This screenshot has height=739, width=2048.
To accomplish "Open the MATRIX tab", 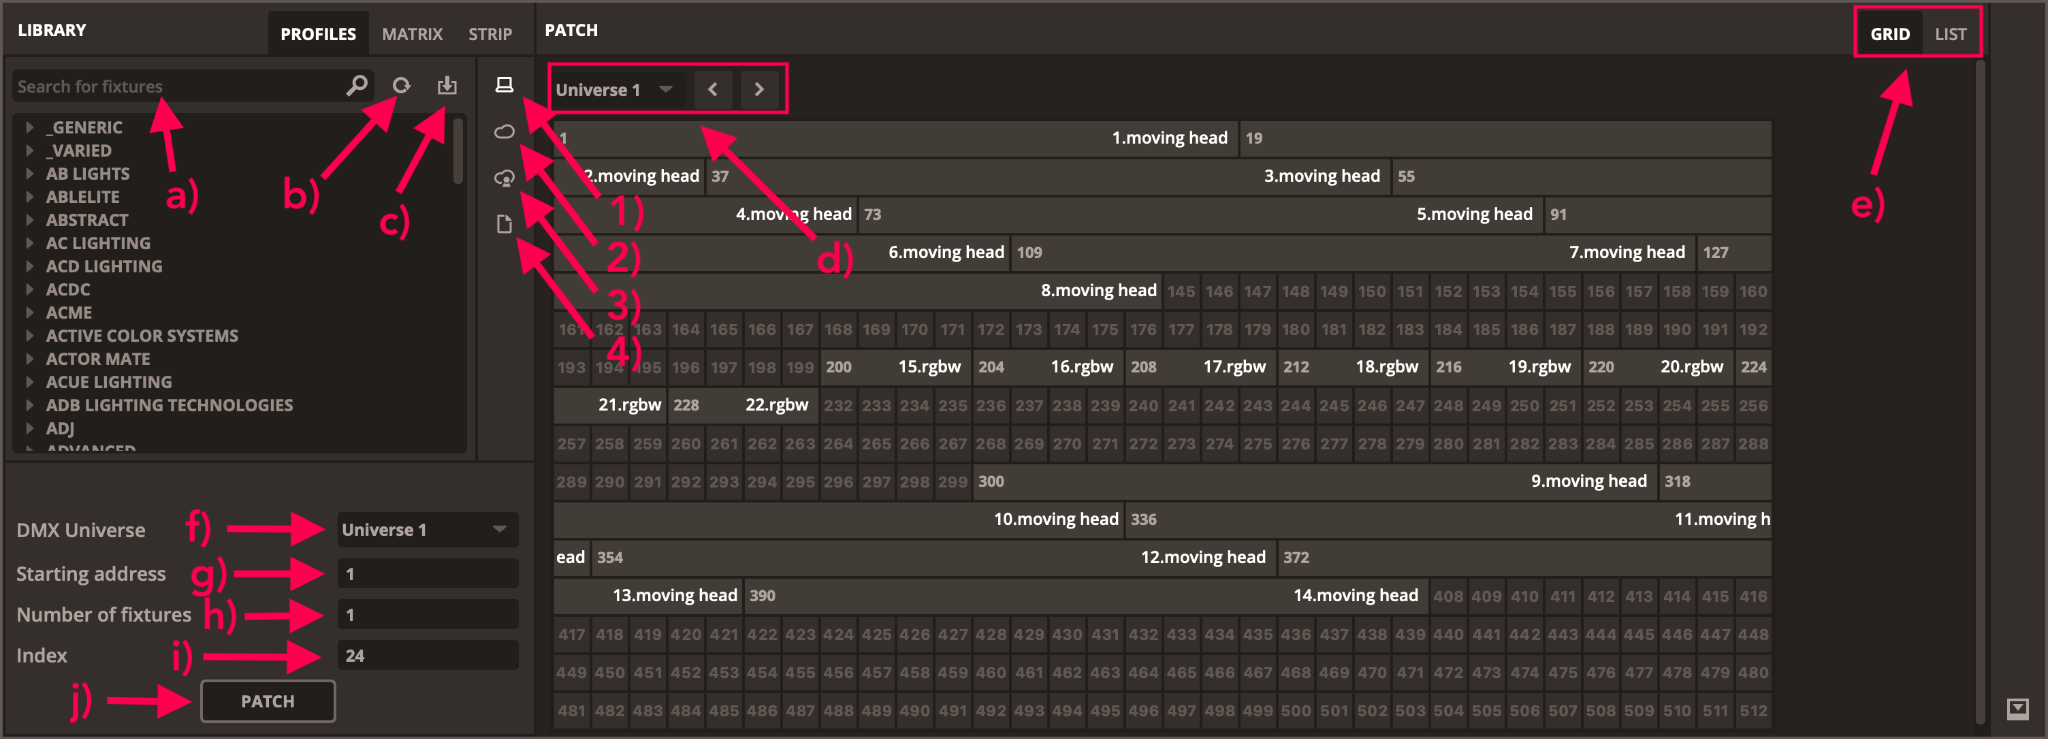I will pyautogui.click(x=412, y=34).
